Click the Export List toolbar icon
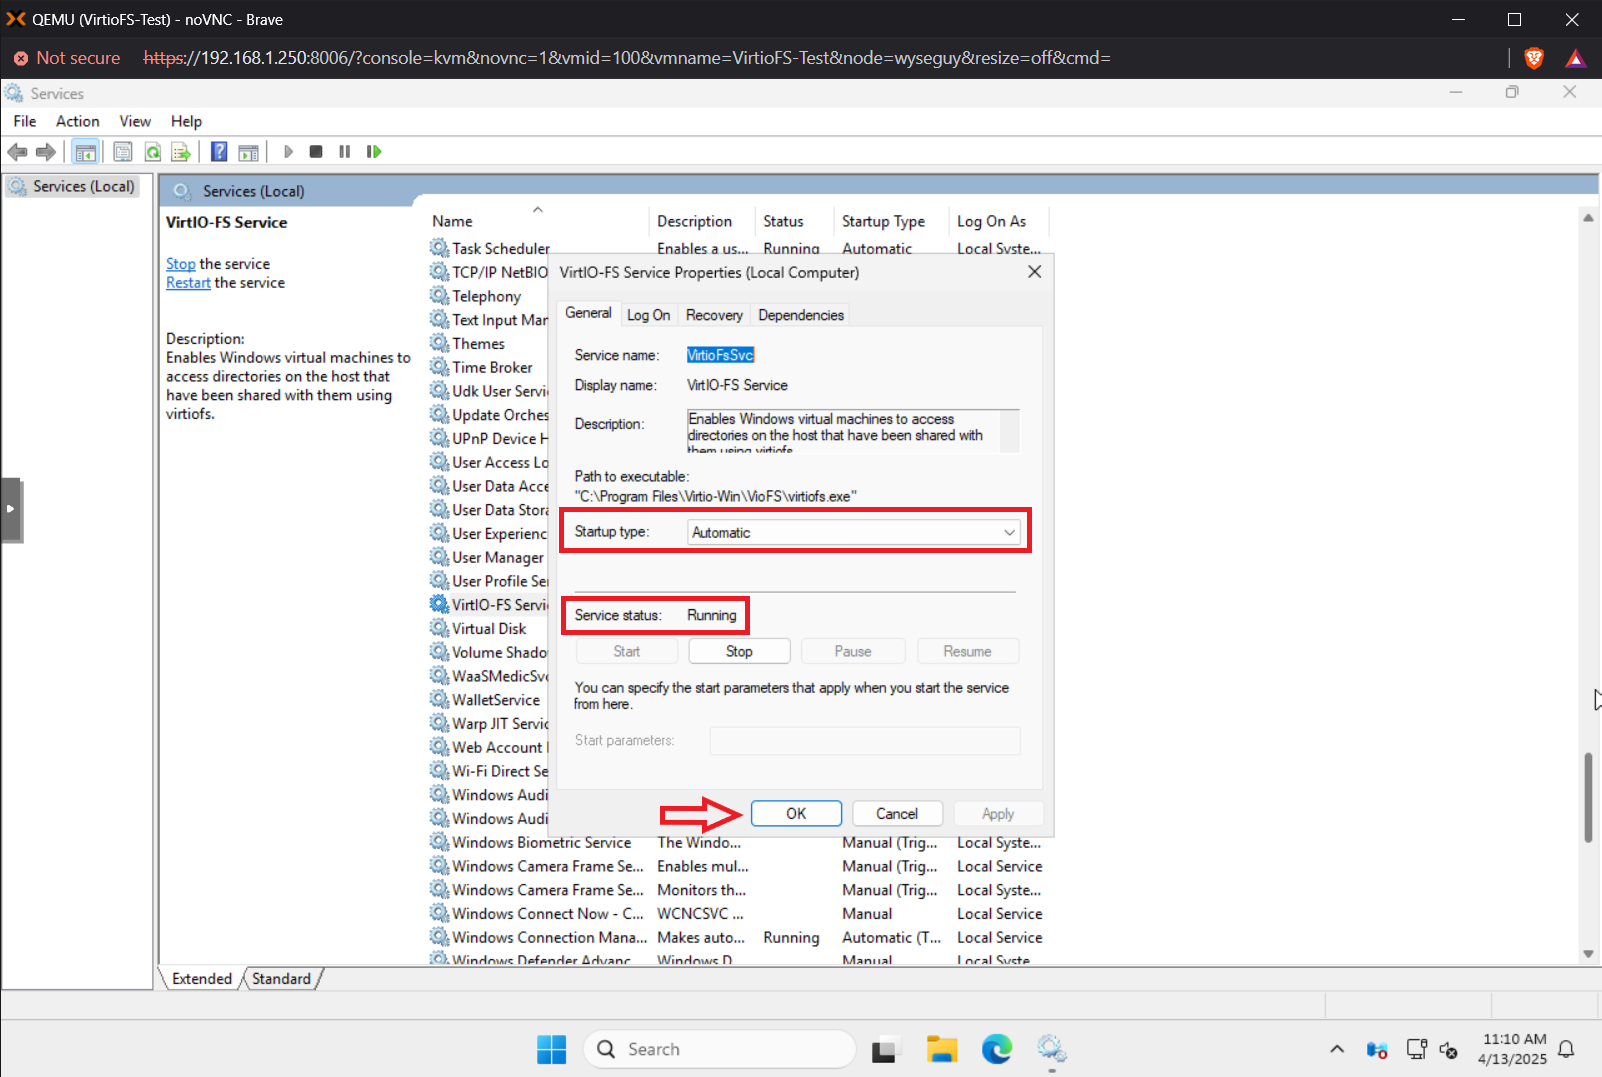 181,152
